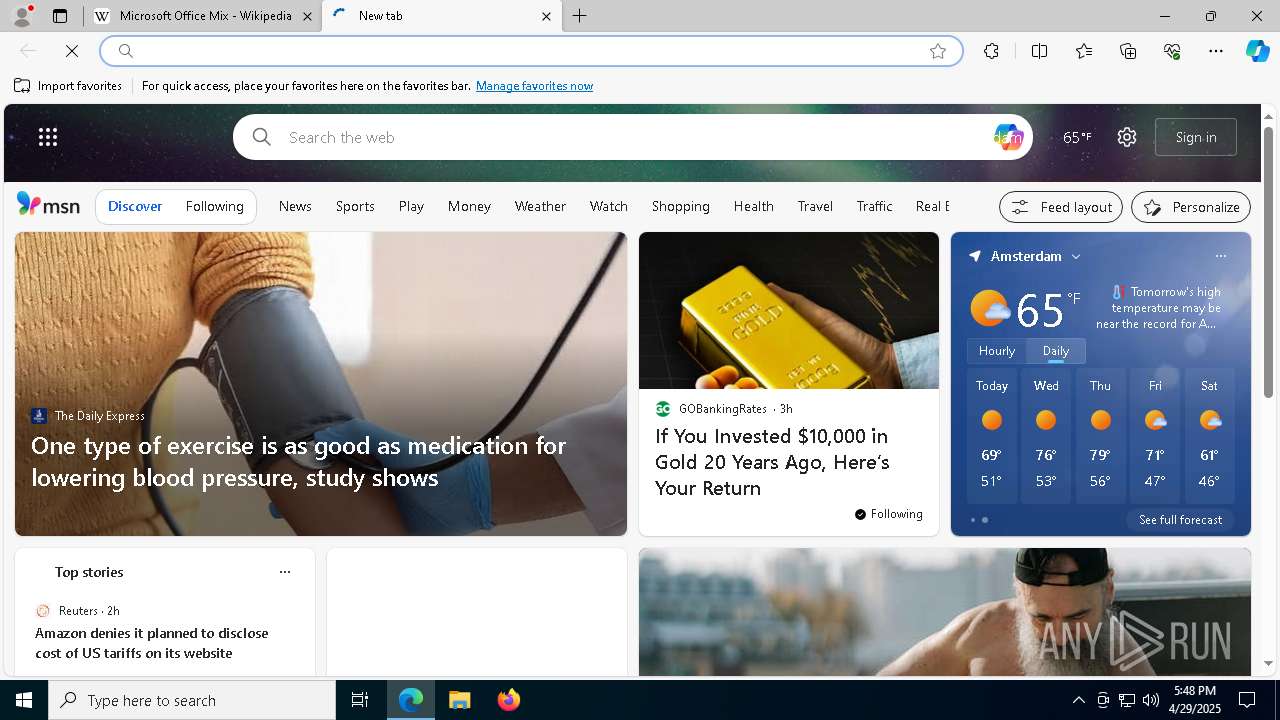Click Manage favorites now link
This screenshot has width=1280, height=720.
point(534,86)
